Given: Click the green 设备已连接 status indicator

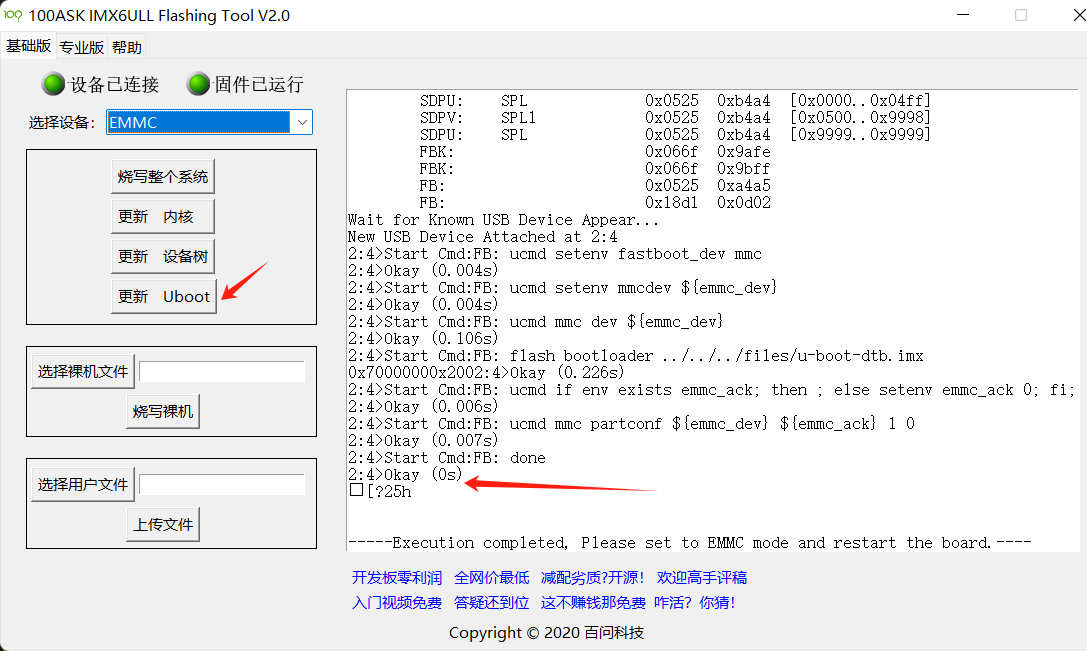Looking at the screenshot, I should (53, 84).
